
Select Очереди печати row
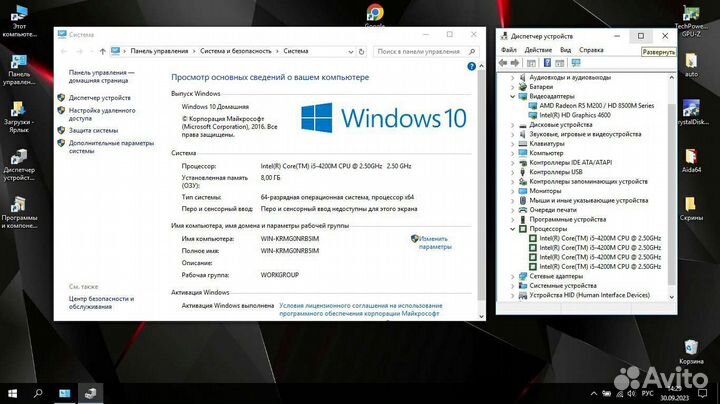point(553,210)
